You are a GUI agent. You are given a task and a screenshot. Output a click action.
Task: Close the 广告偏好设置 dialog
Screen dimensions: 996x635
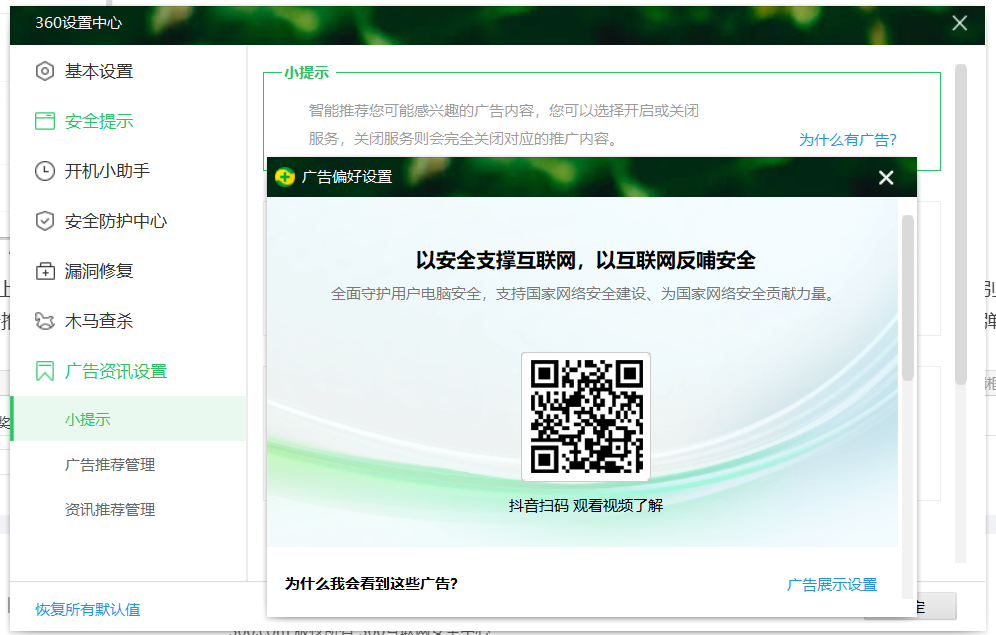coord(885,178)
